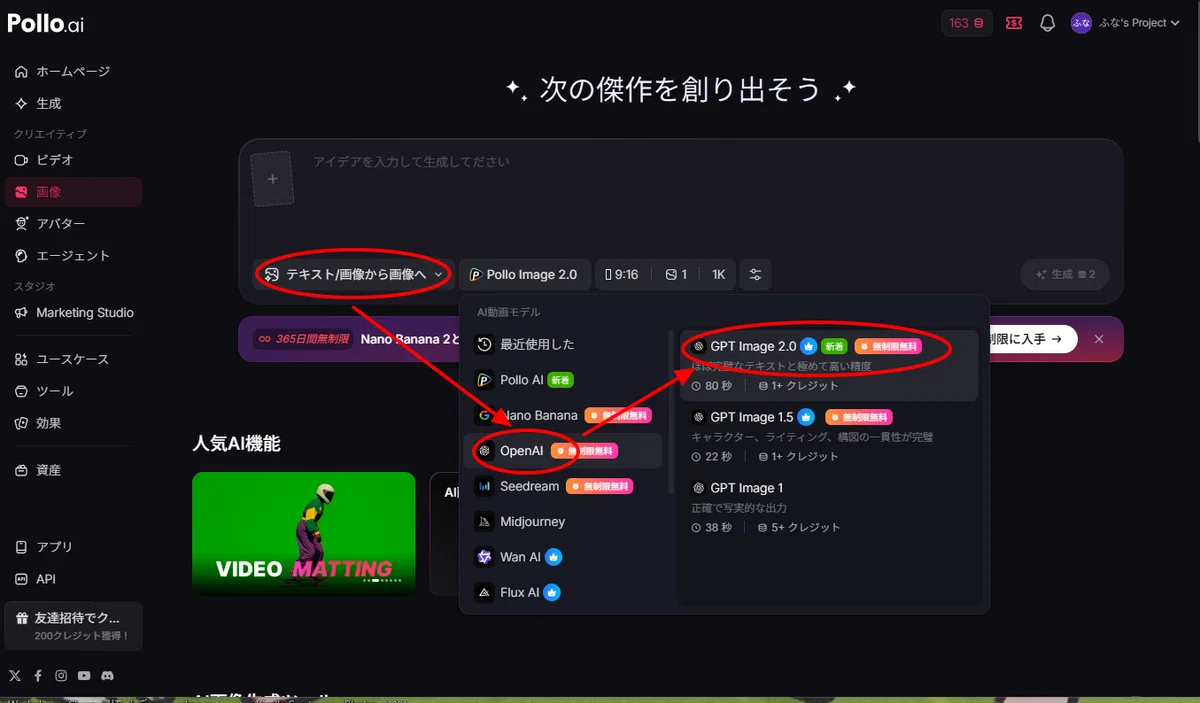Open アプリ in the sidebar
This screenshot has width=1200, height=703.
point(72,547)
